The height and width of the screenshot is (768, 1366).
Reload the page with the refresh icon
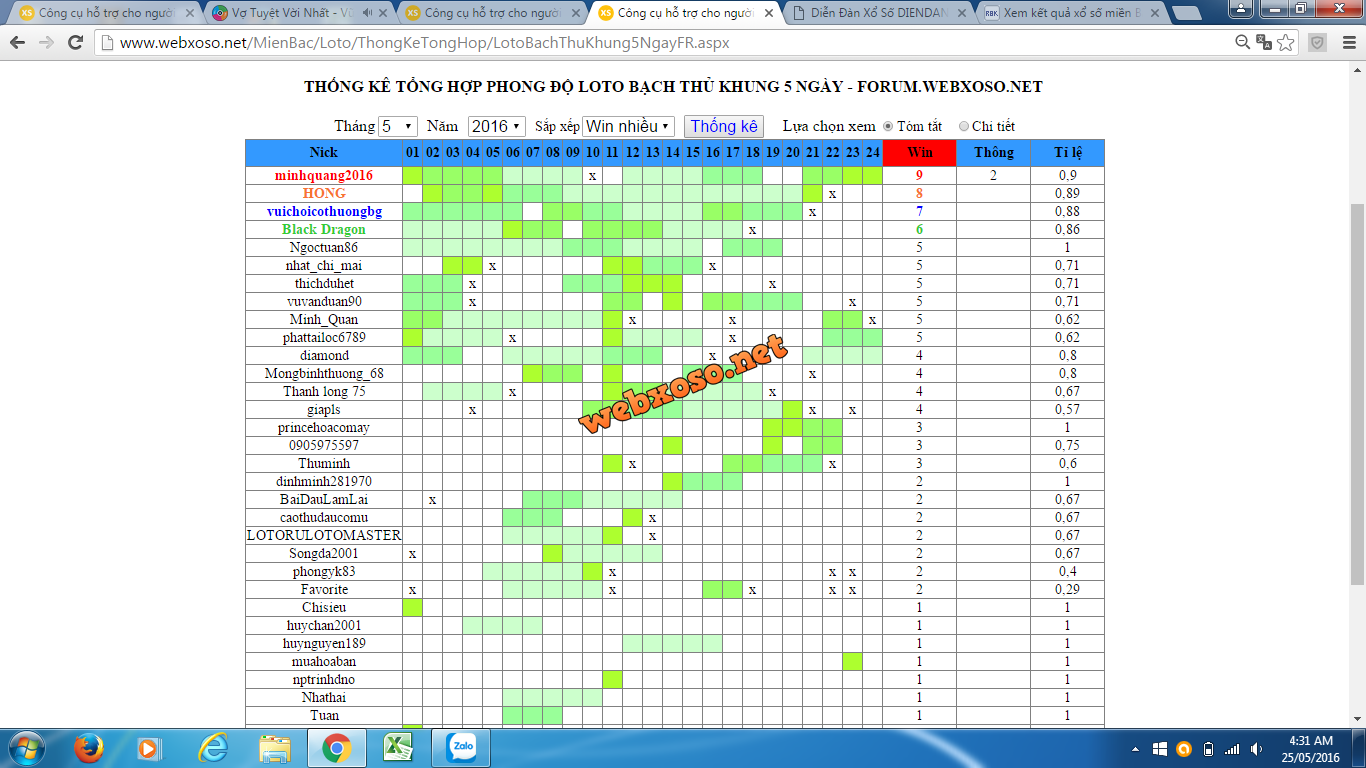point(75,43)
